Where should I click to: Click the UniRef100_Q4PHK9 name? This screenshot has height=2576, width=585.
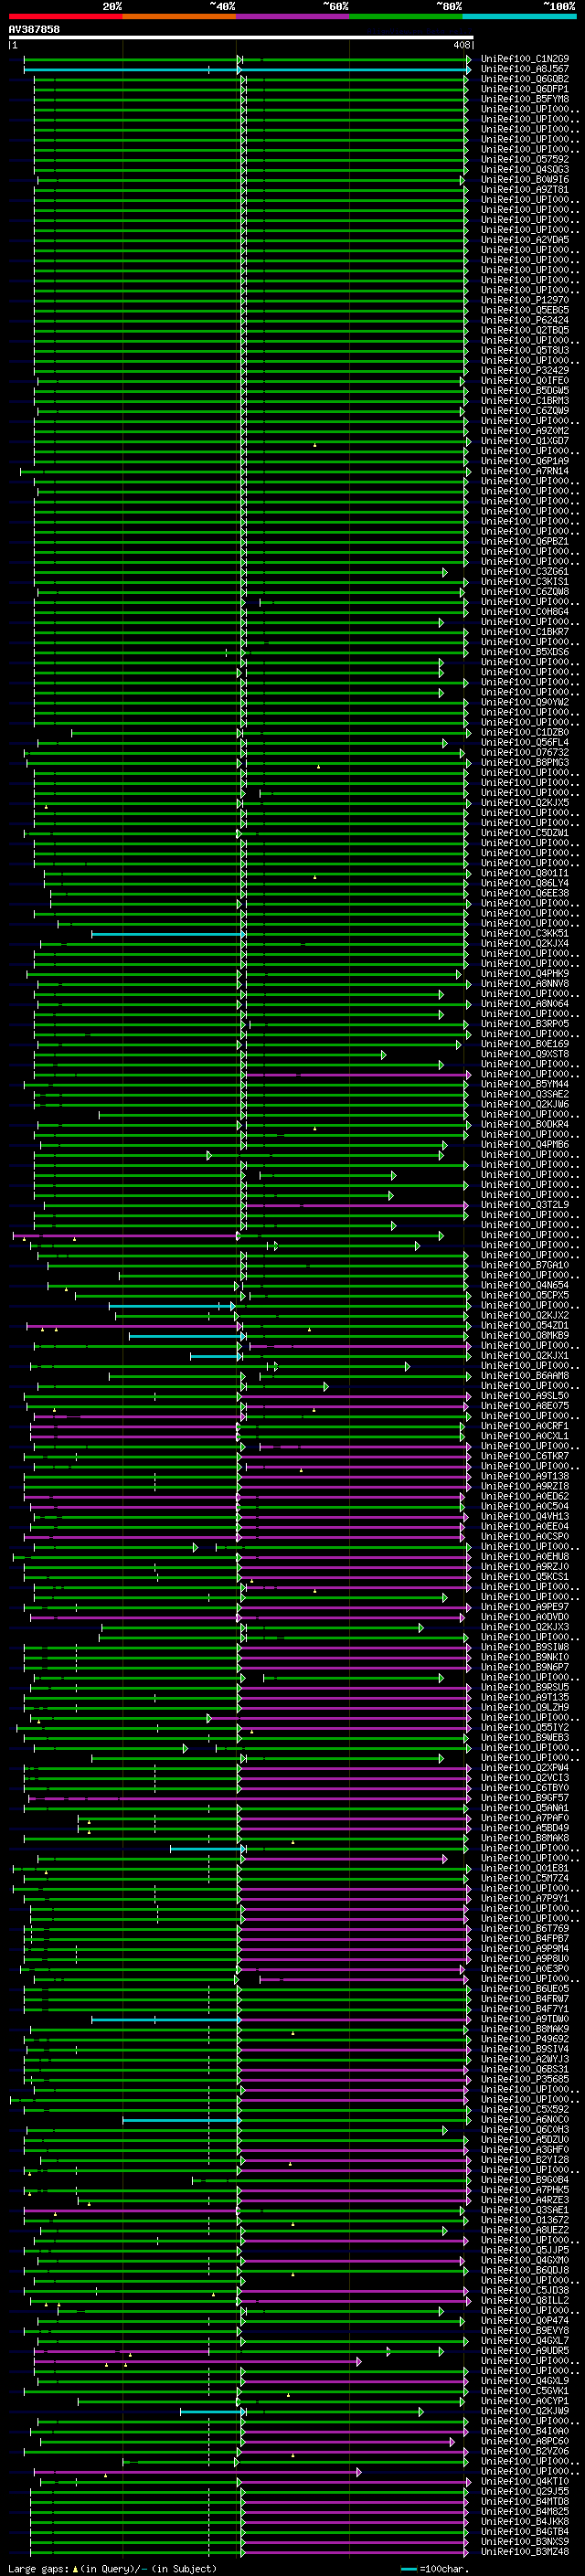[x=525, y=974]
